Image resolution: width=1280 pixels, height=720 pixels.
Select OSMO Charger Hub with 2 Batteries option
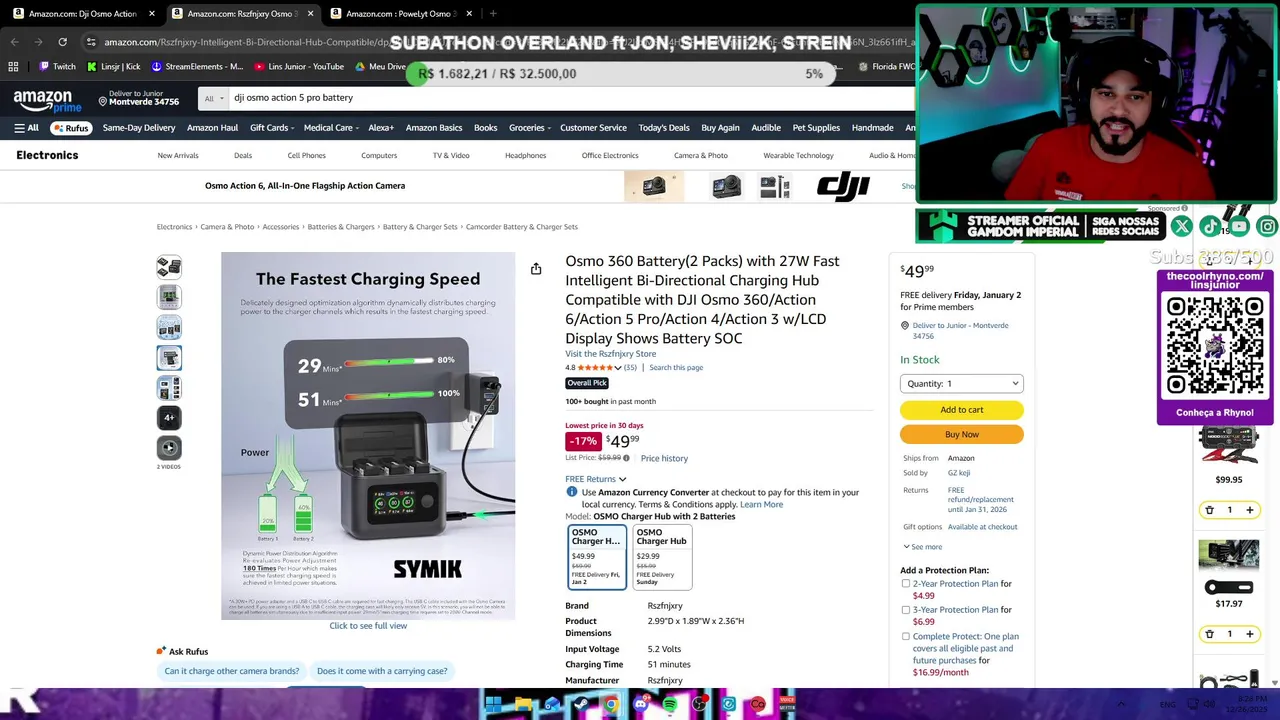[x=597, y=556]
